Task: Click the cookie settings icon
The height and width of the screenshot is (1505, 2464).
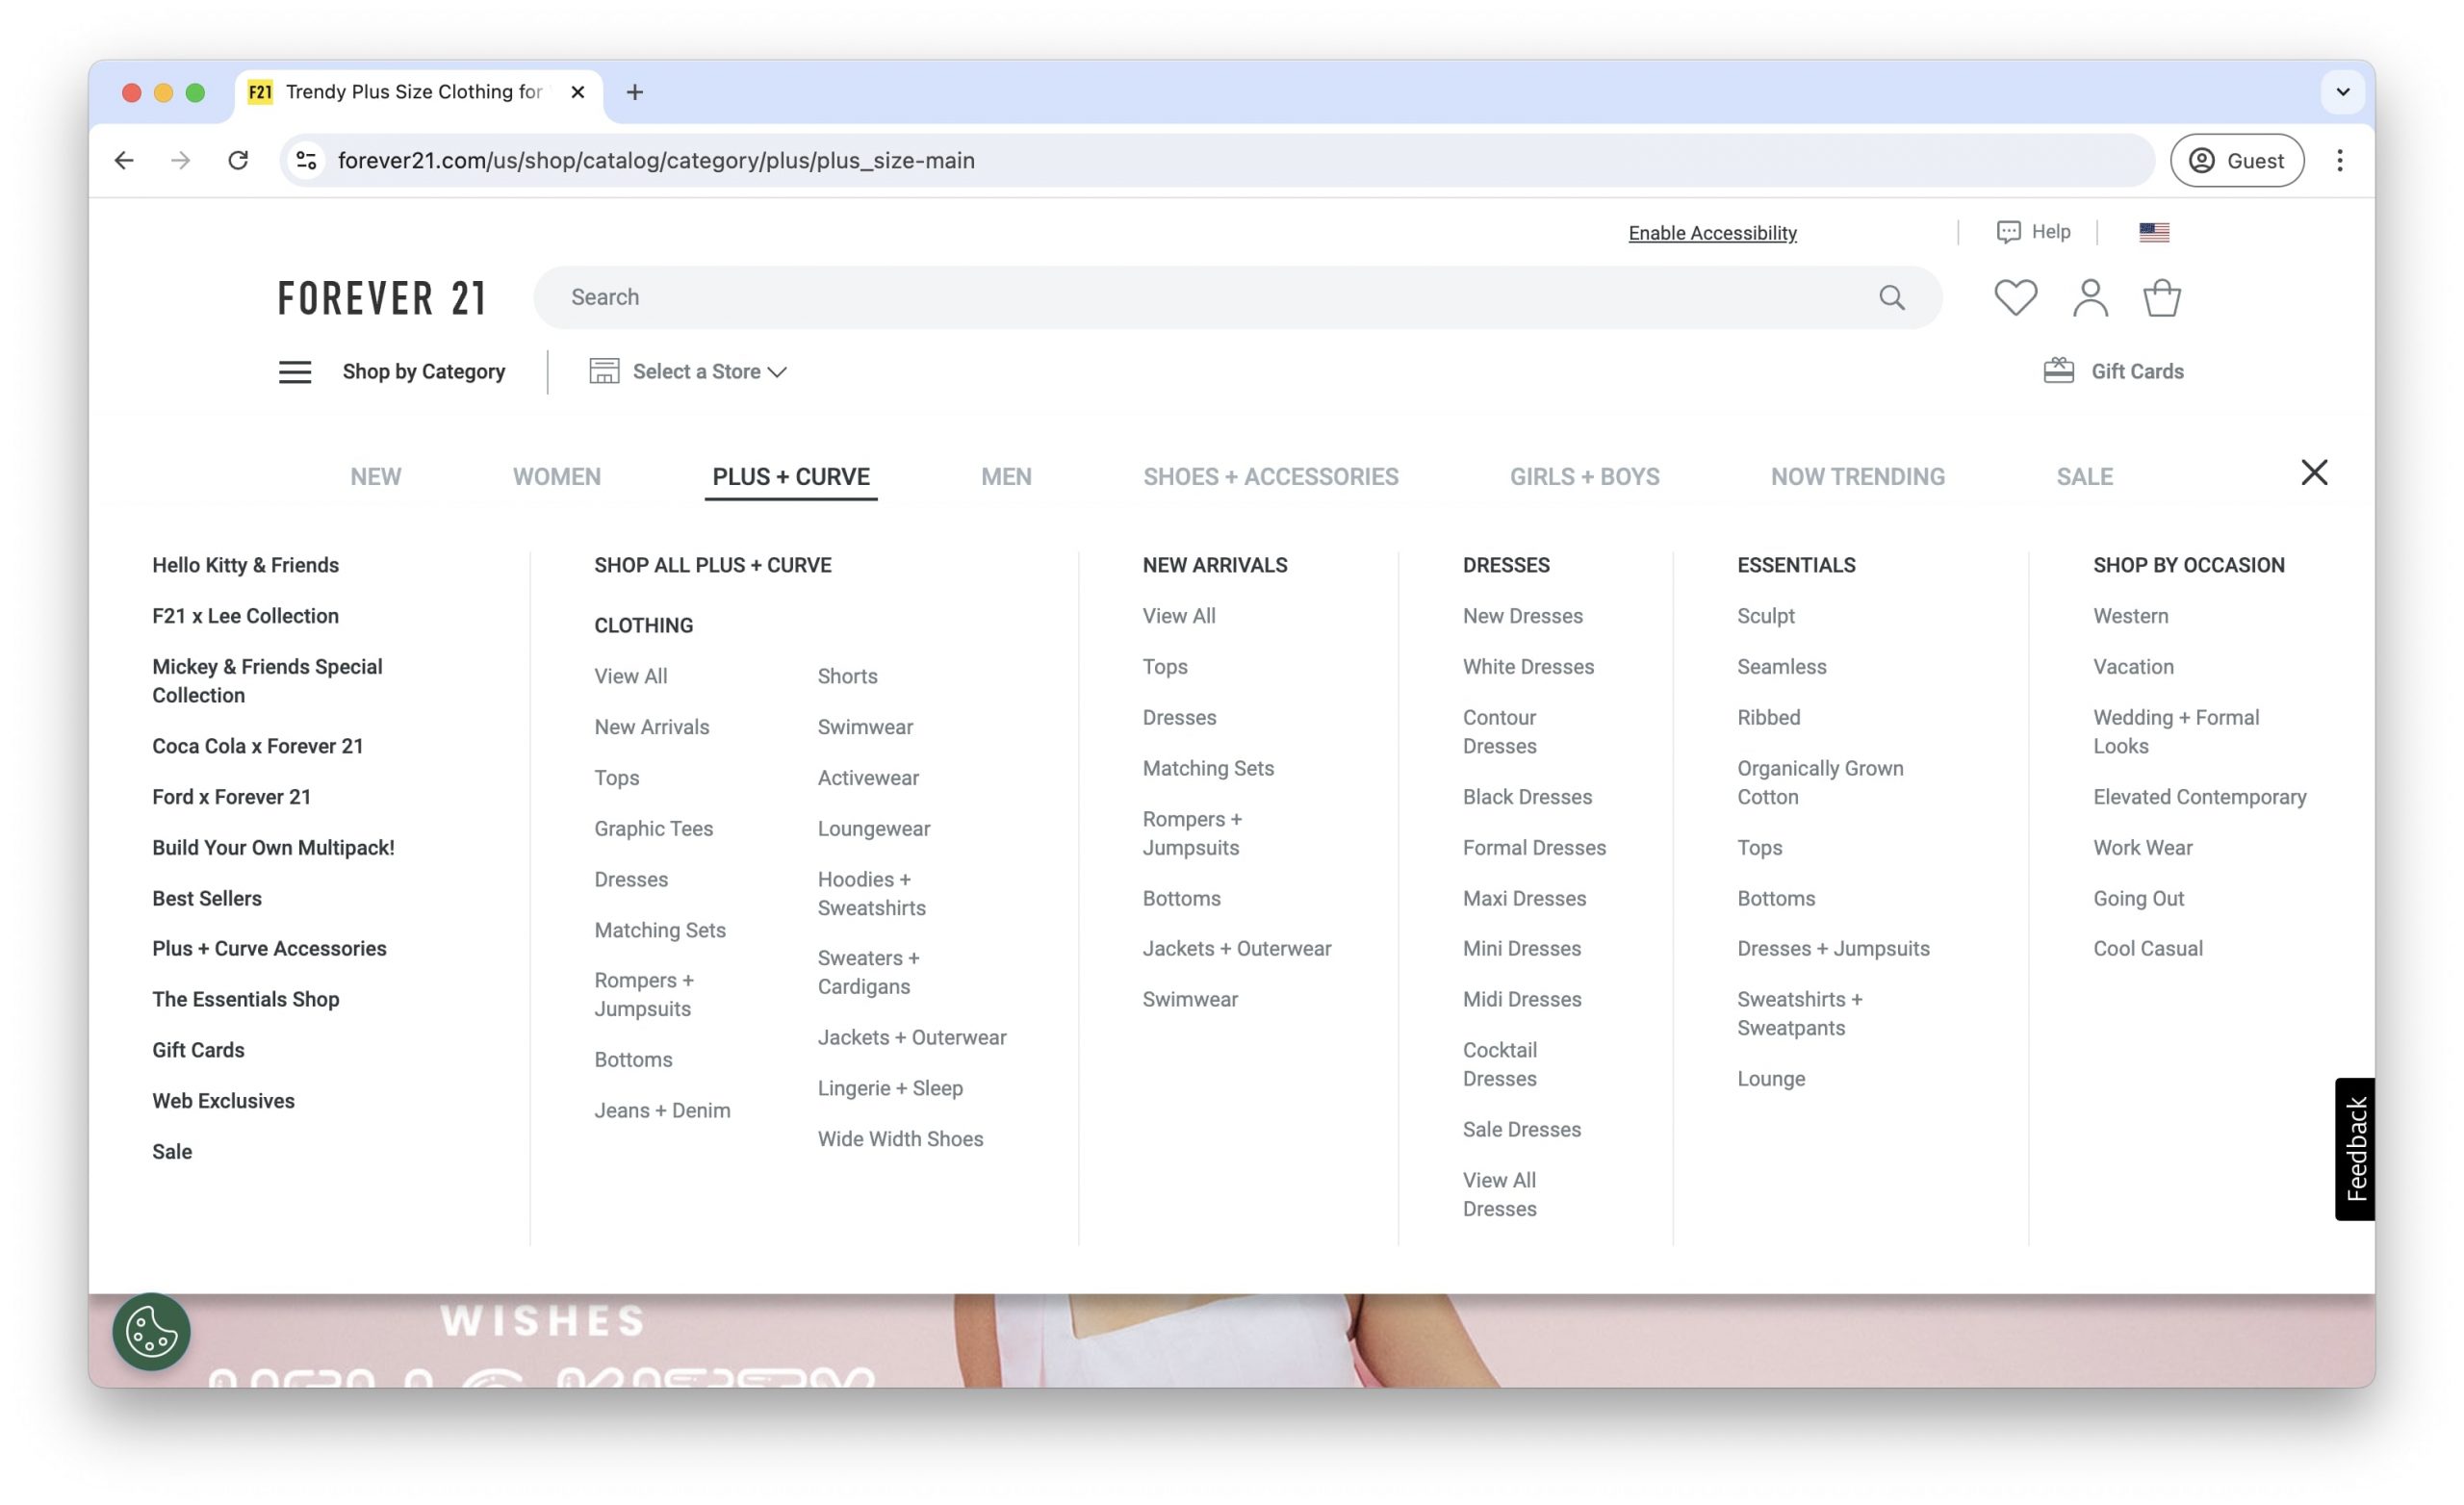Action: [x=149, y=1331]
